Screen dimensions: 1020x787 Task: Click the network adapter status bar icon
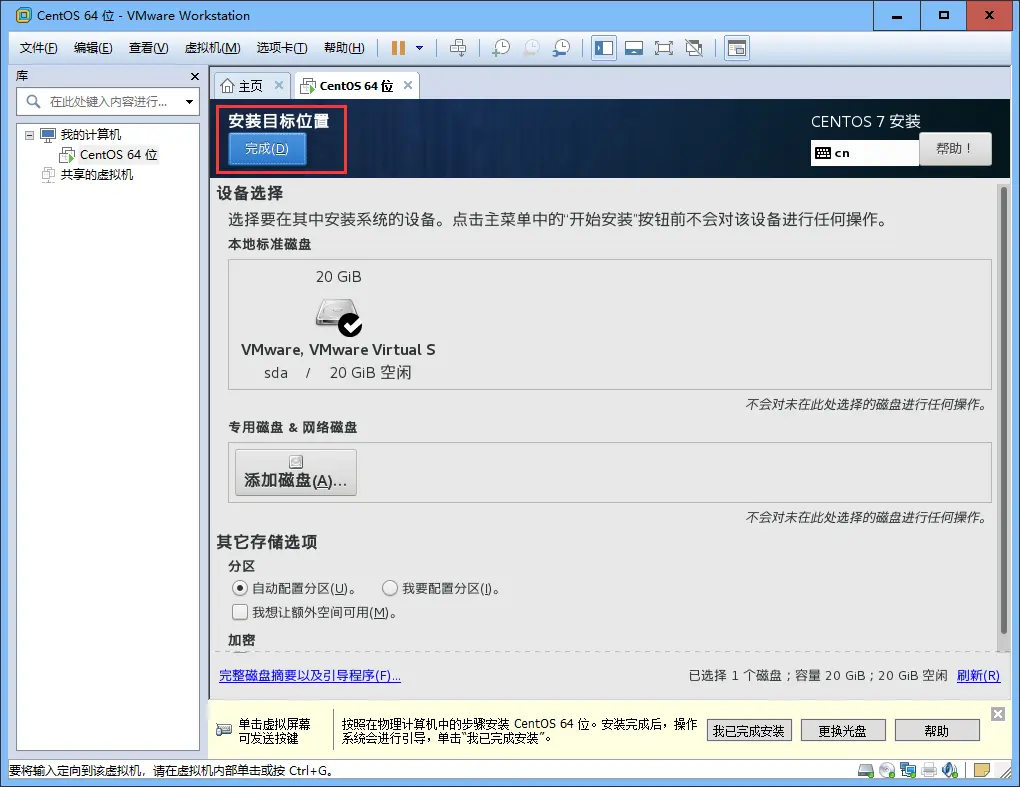pyautogui.click(x=907, y=771)
